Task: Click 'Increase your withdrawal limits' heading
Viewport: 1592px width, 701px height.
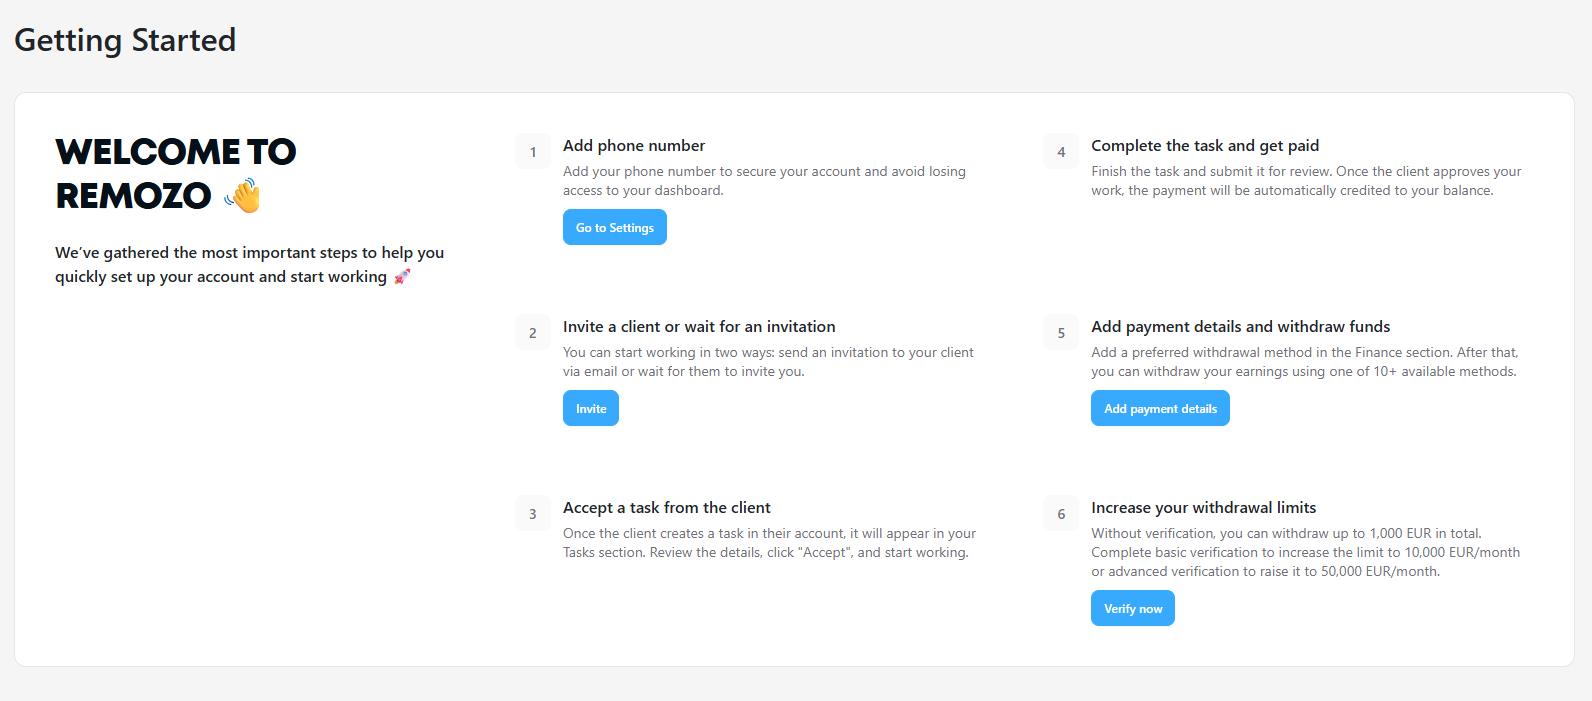Action: [x=1204, y=508]
